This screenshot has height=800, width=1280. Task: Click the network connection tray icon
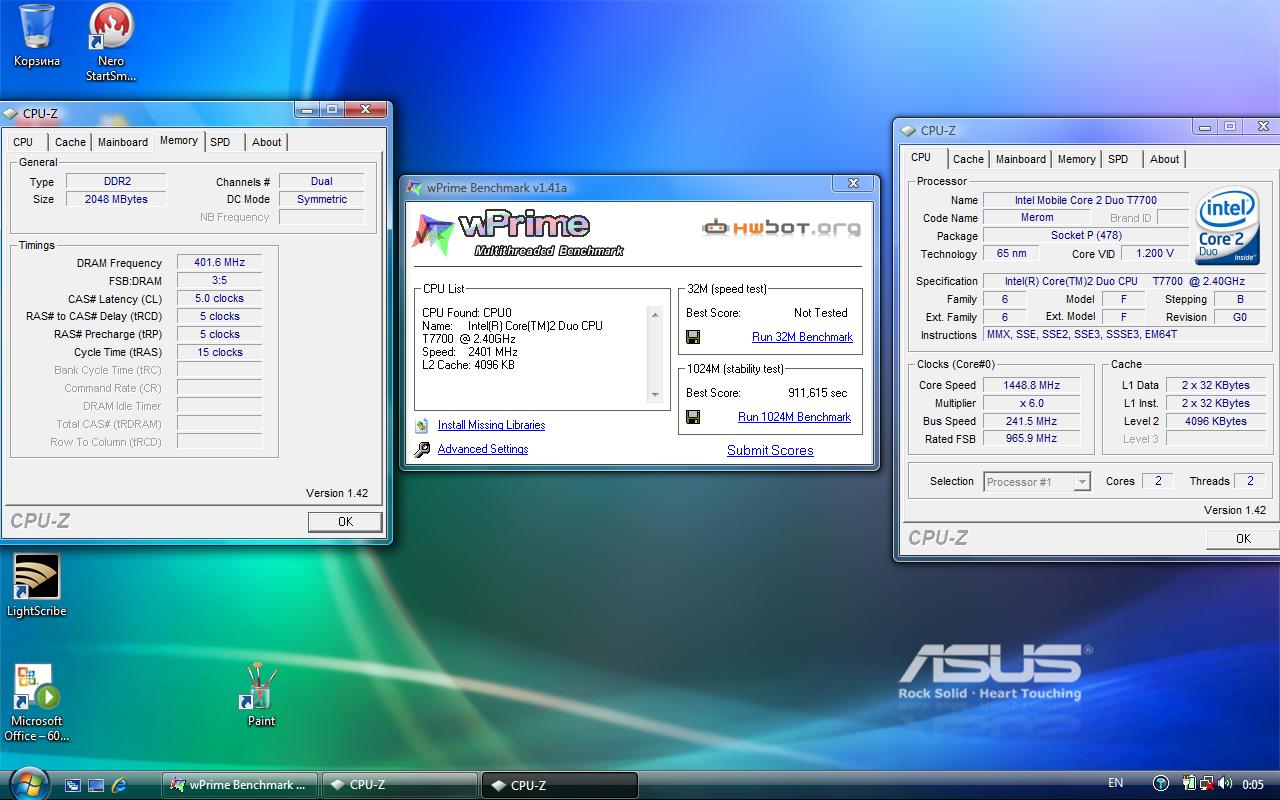1207,784
